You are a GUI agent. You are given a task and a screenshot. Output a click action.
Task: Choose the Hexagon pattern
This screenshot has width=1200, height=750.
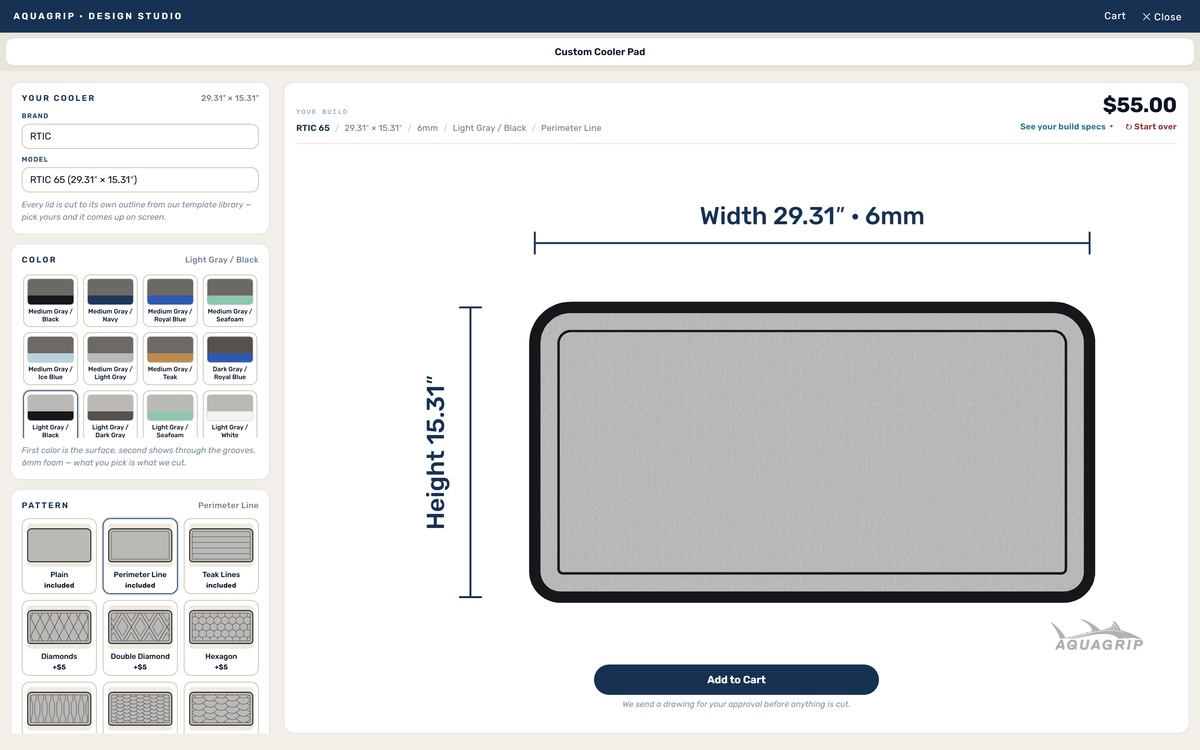click(221, 638)
